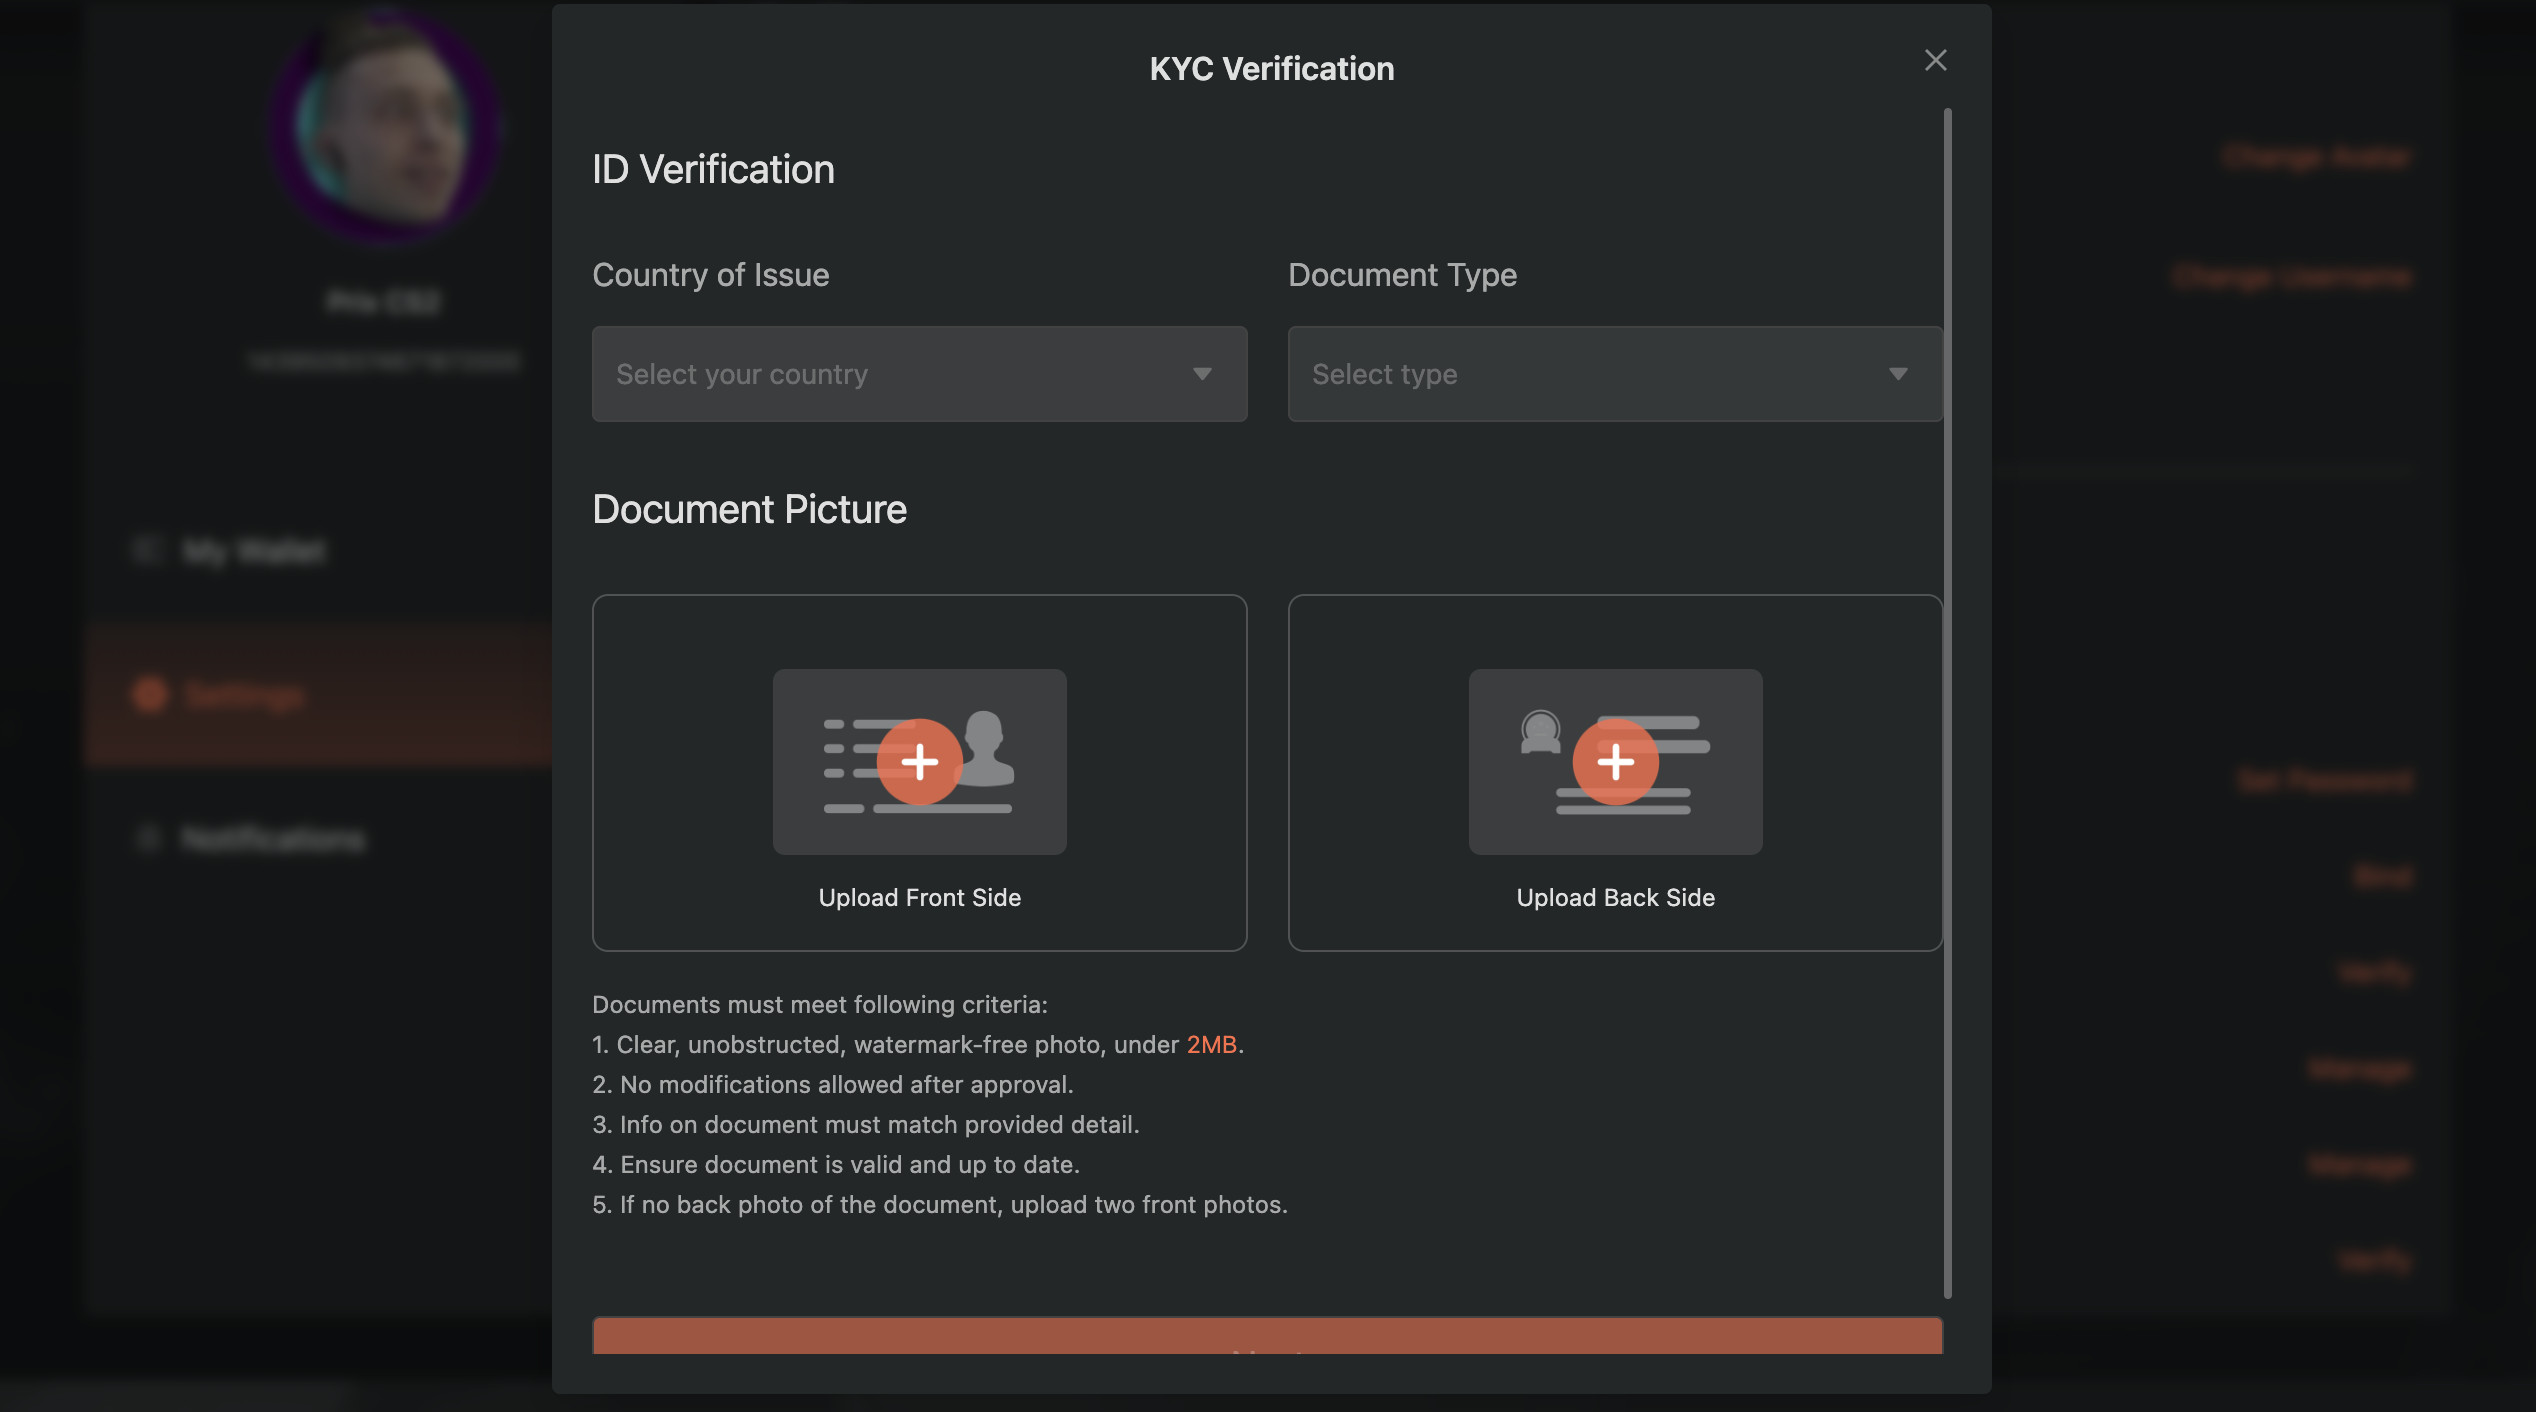
Task: Select the wallet icon next to My Wallet
Action: 148,551
